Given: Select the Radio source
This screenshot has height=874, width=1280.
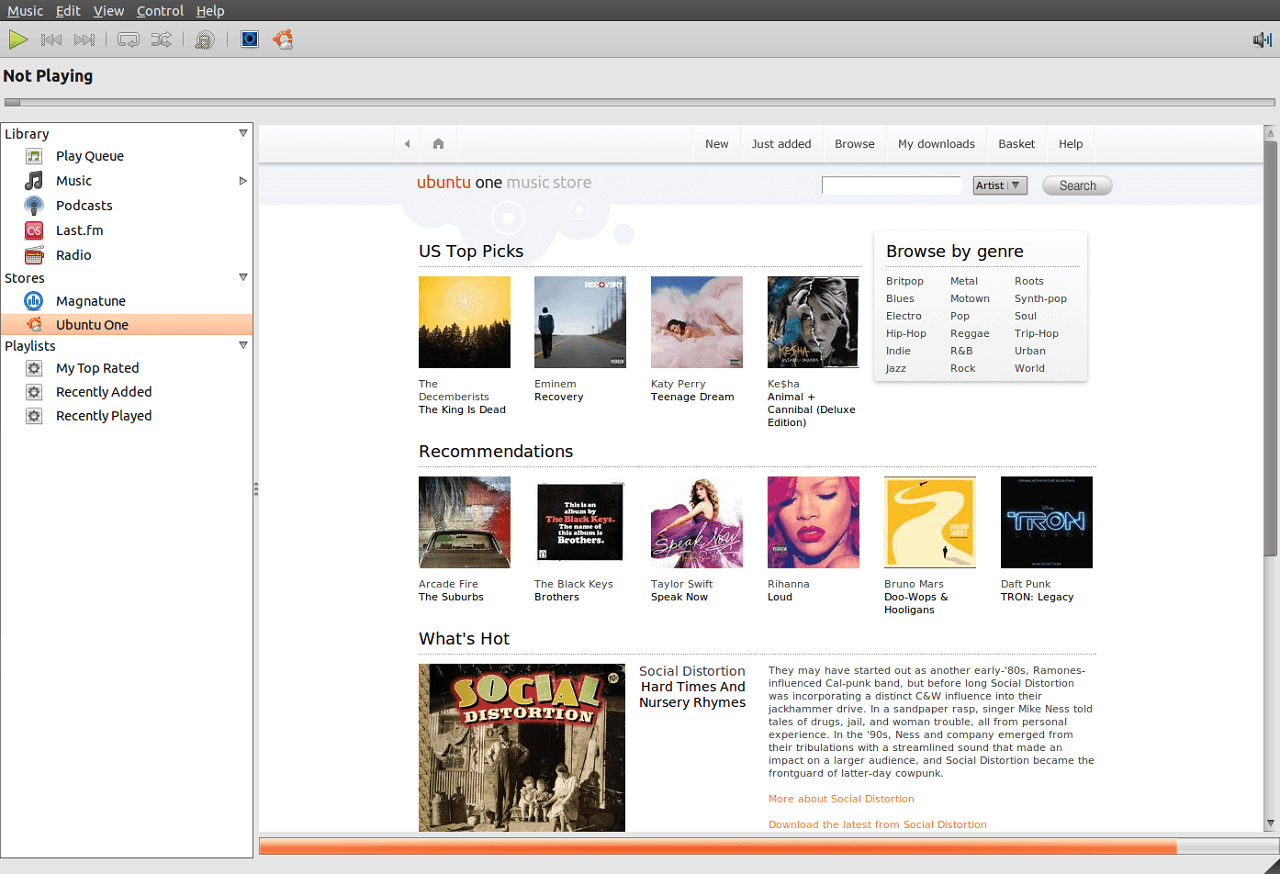Looking at the screenshot, I should pyautogui.click(x=73, y=255).
